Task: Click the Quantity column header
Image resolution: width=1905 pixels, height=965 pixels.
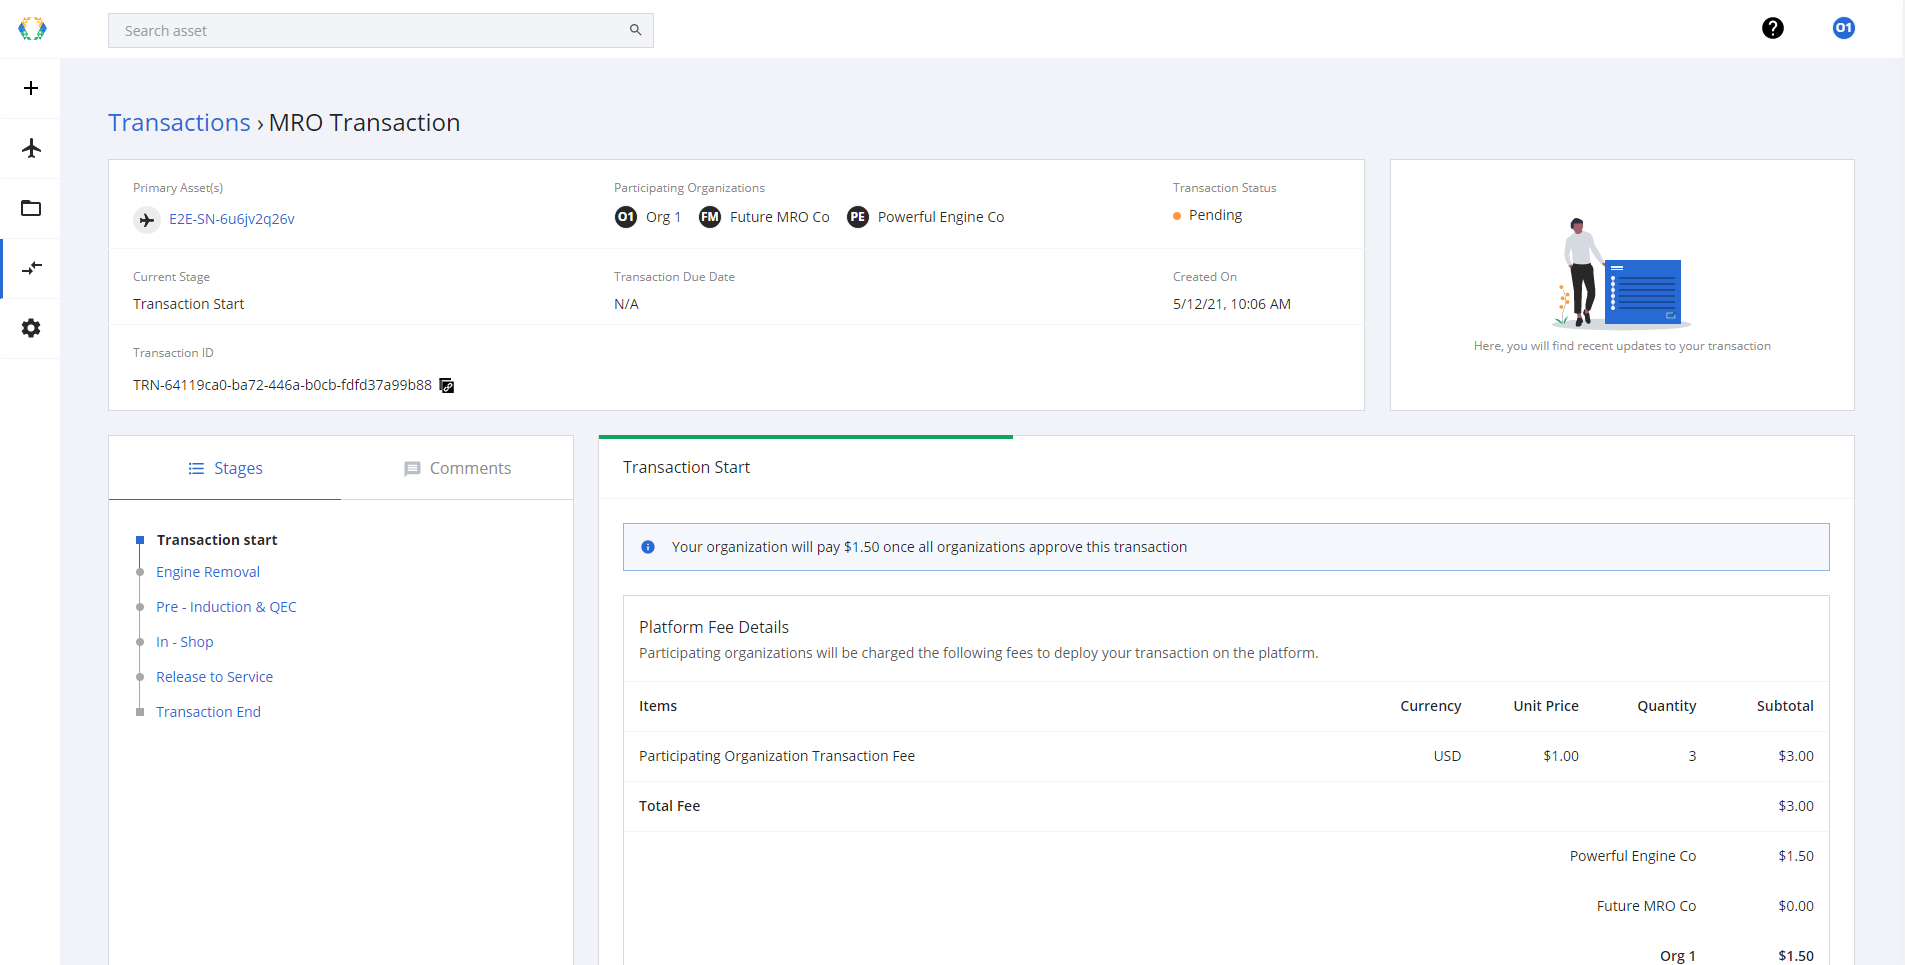Action: [x=1666, y=706]
